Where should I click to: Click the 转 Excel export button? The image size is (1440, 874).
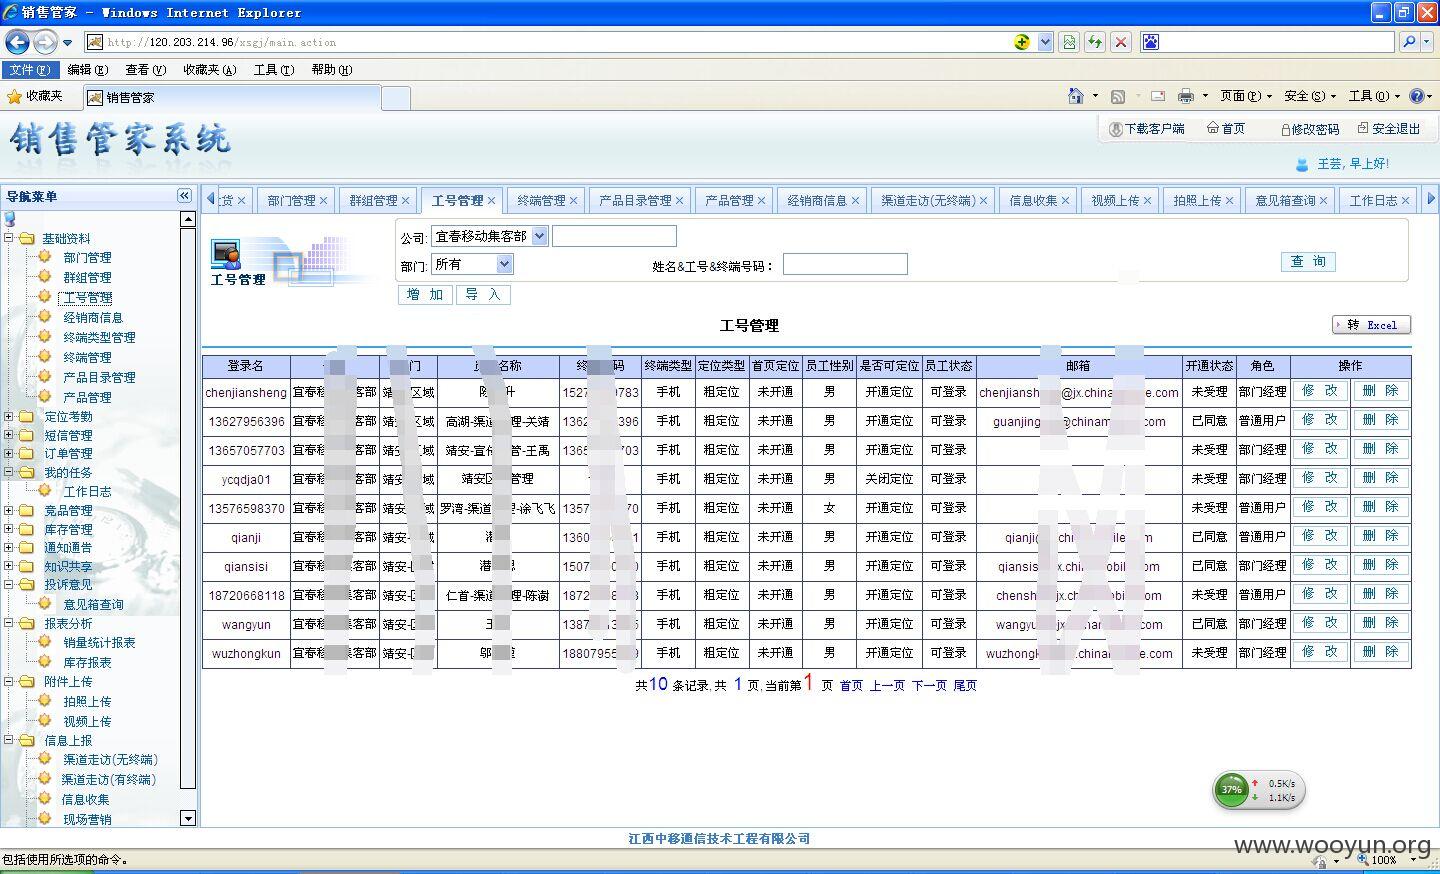[1371, 325]
